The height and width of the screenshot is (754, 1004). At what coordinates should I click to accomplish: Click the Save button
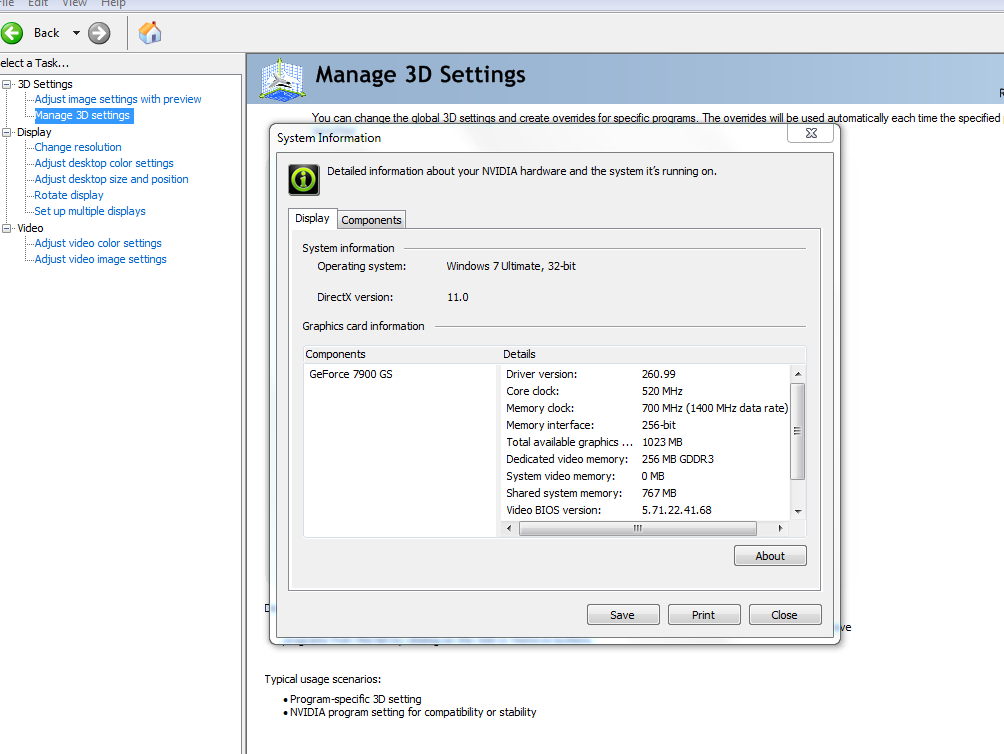pos(622,615)
